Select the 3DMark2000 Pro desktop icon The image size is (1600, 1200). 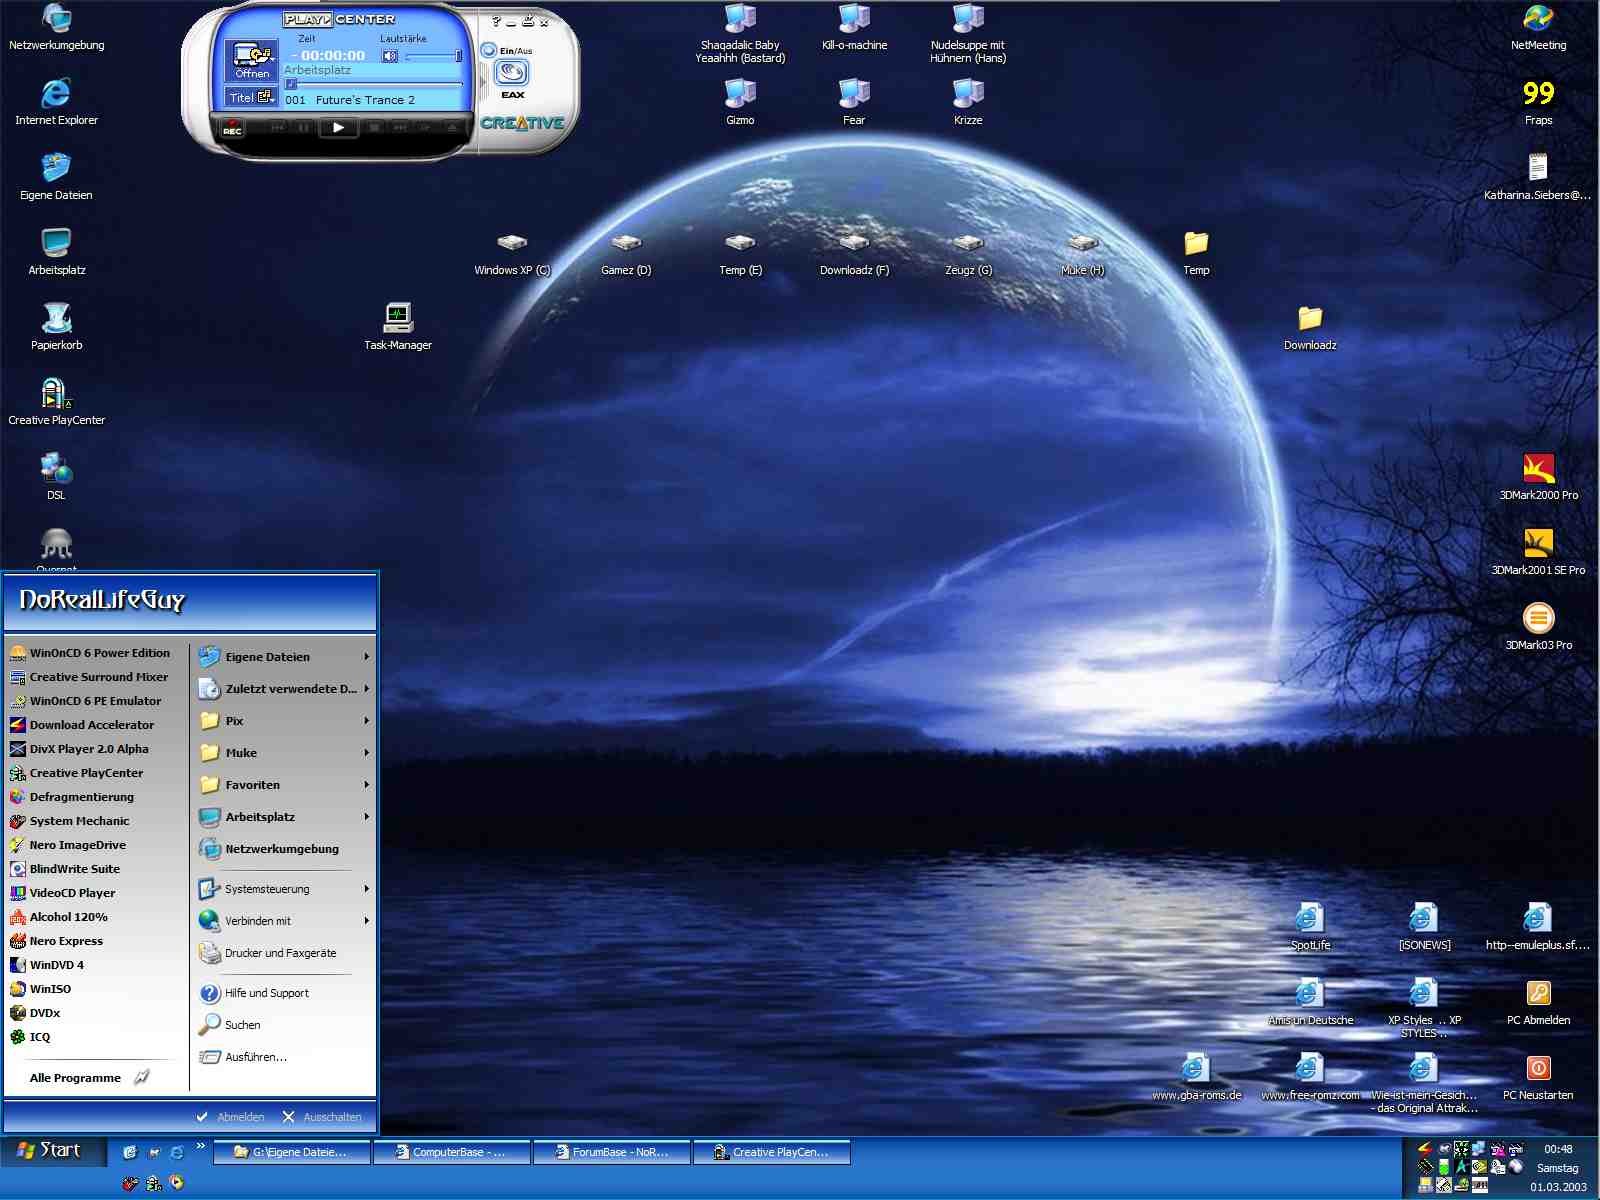(x=1538, y=477)
